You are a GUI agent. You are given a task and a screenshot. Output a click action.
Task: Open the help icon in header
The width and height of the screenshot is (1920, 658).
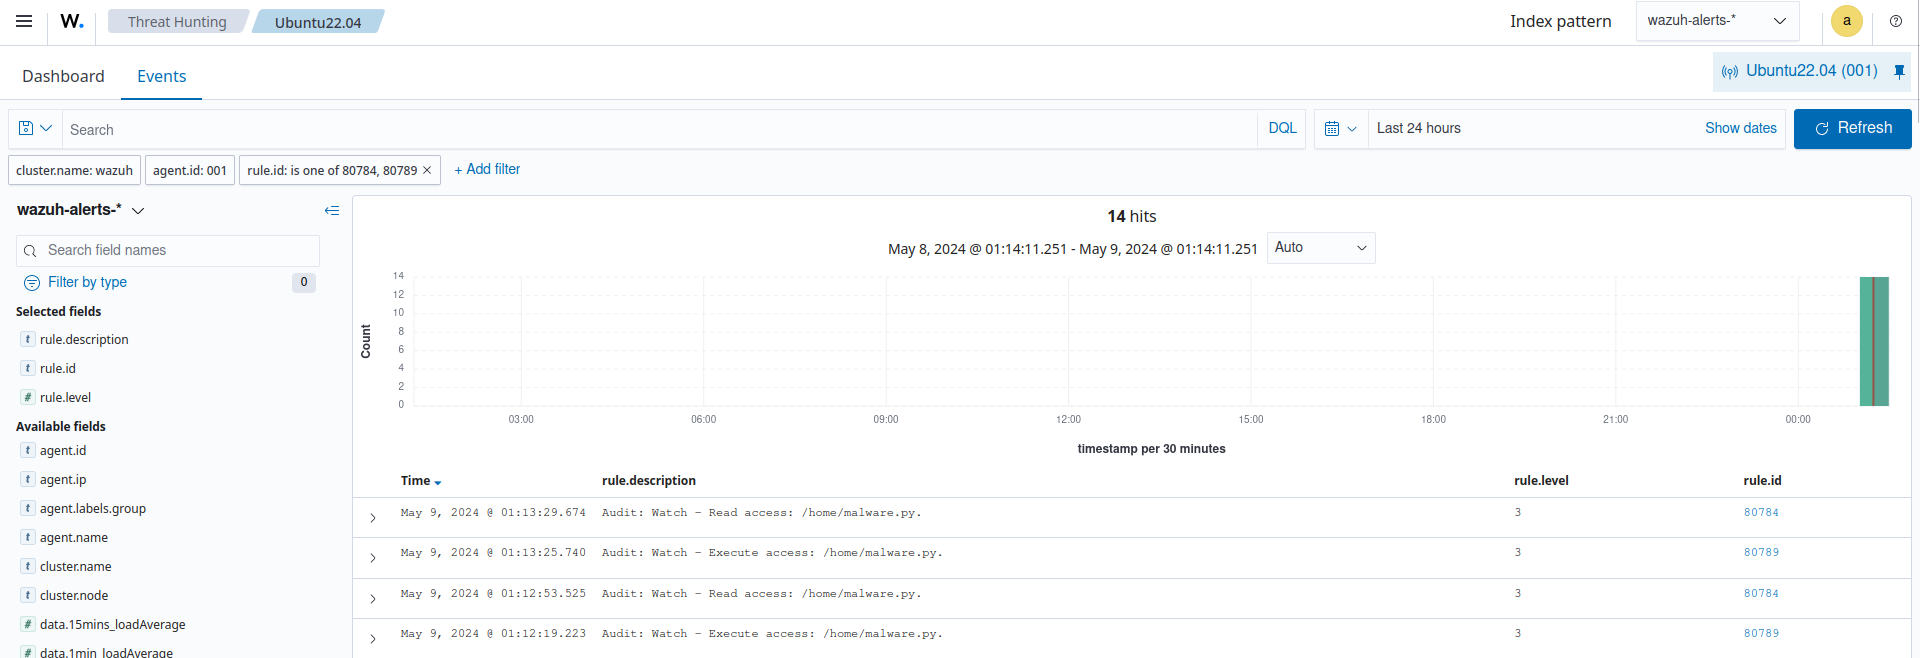(1895, 21)
